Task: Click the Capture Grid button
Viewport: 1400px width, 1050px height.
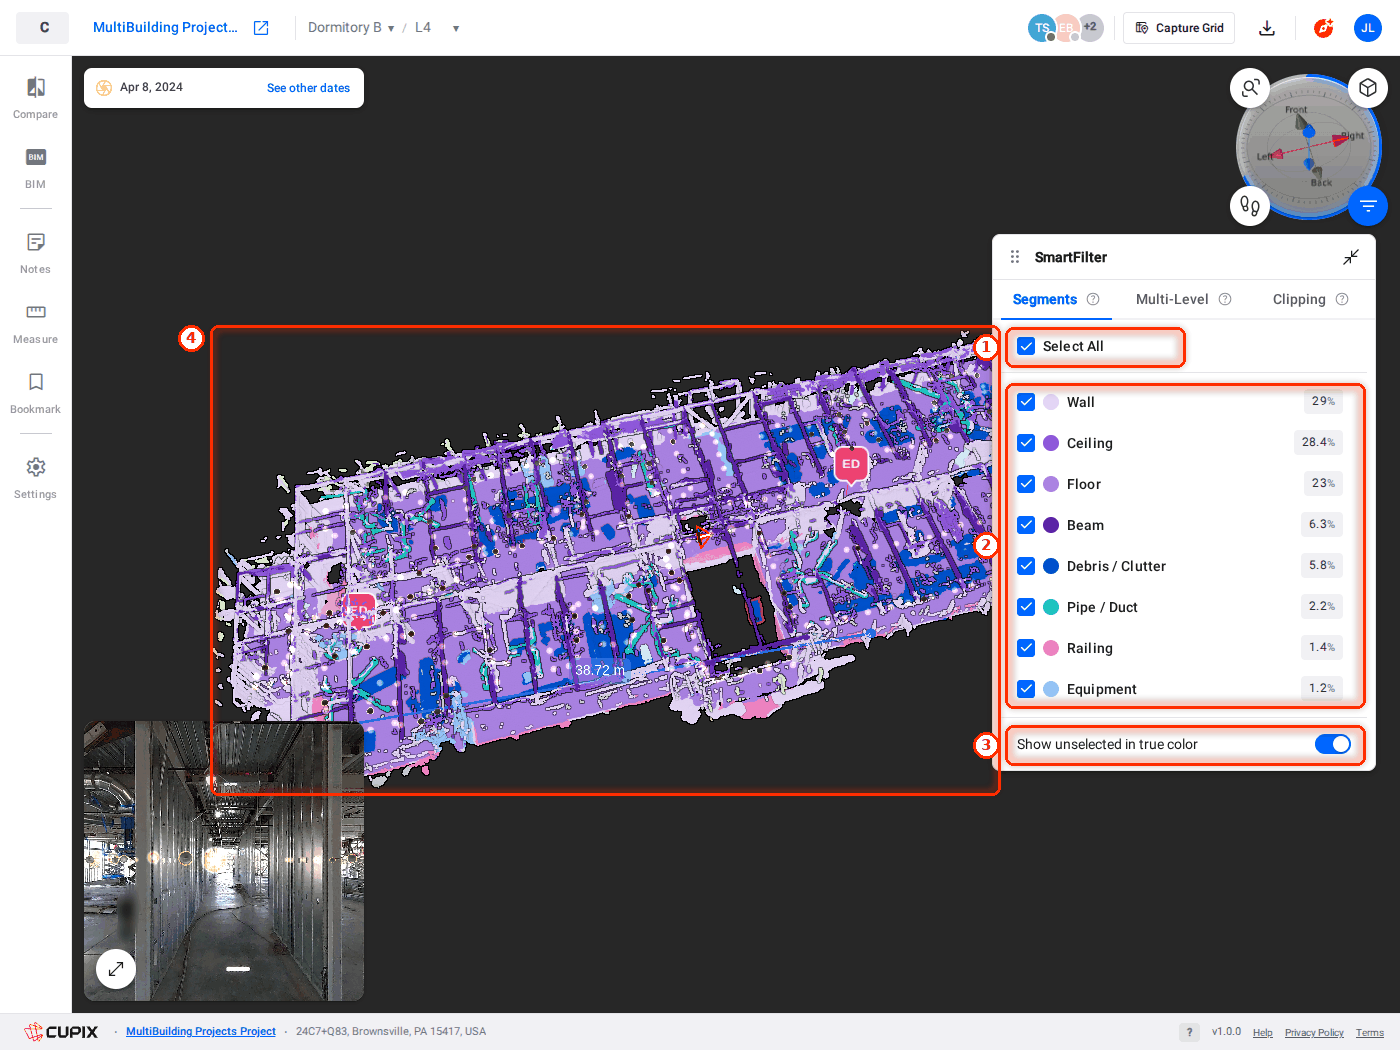Action: [x=1179, y=28]
